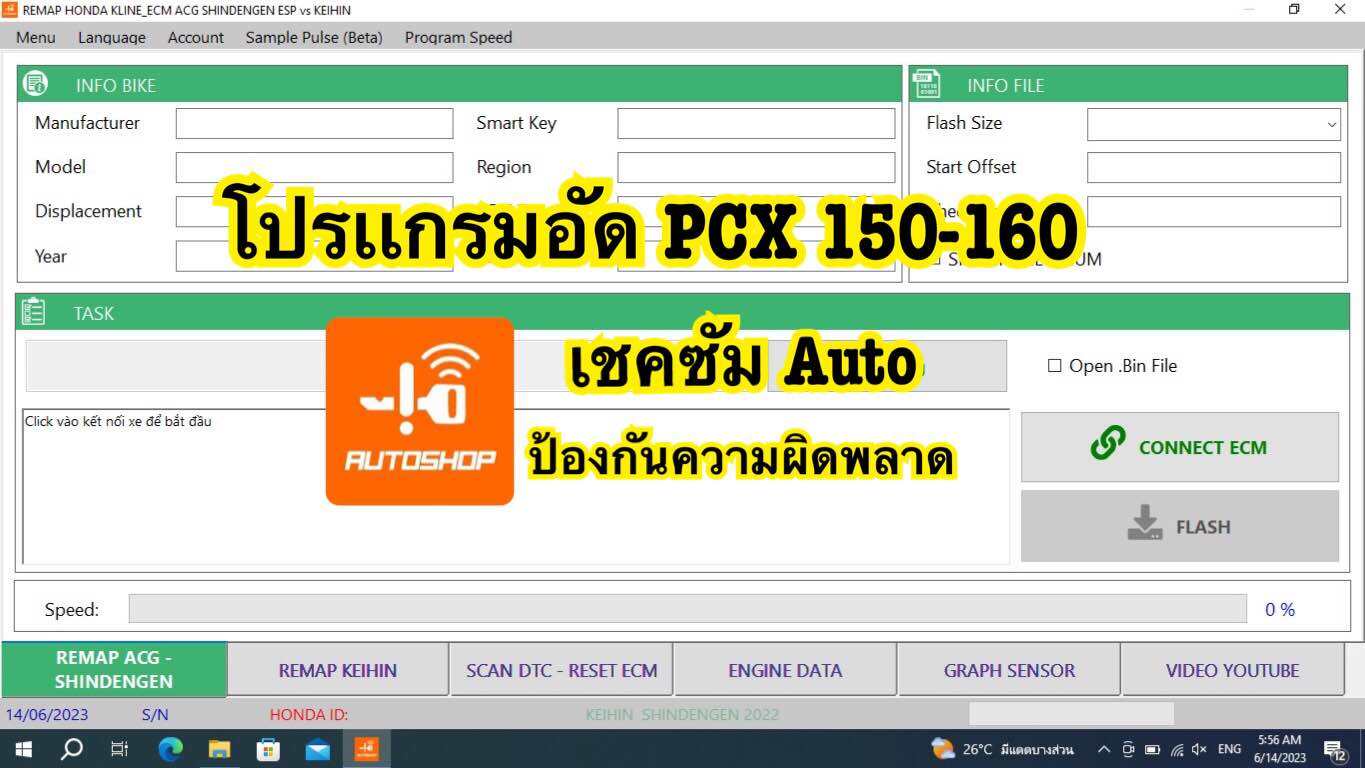Click the green link icon on CONNECT ECM
1365x768 pixels.
tap(1107, 442)
